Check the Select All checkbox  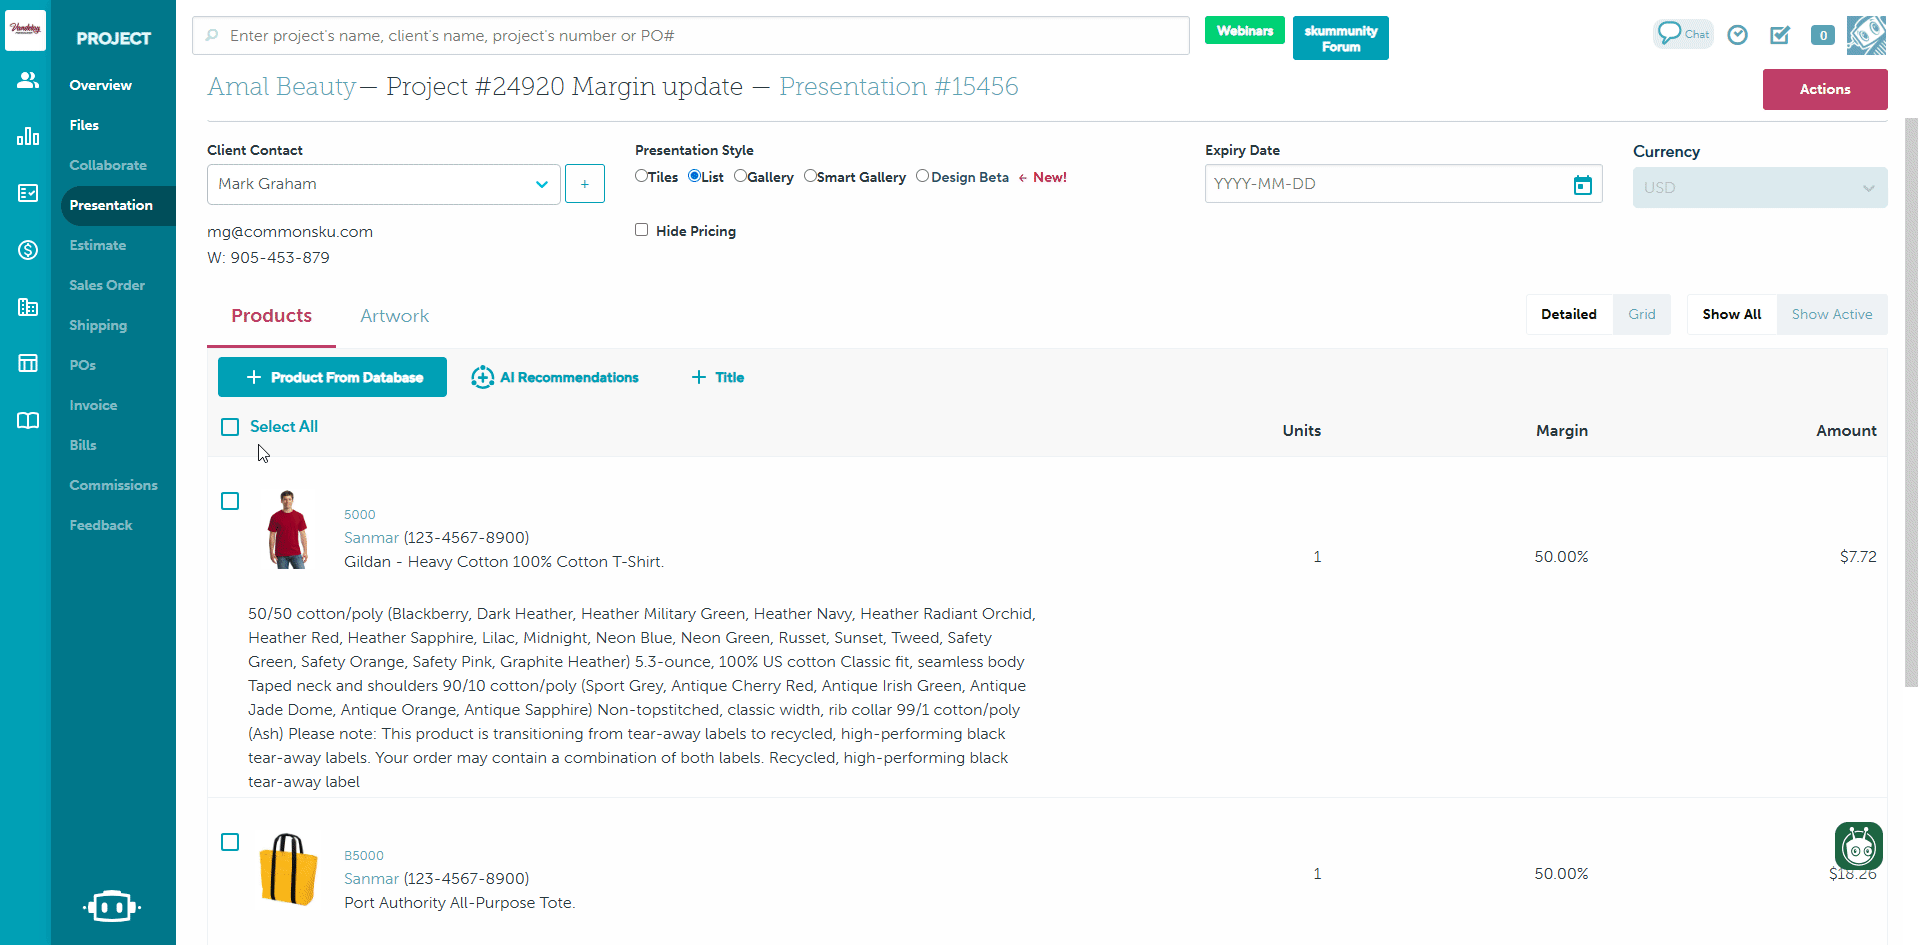tap(230, 427)
